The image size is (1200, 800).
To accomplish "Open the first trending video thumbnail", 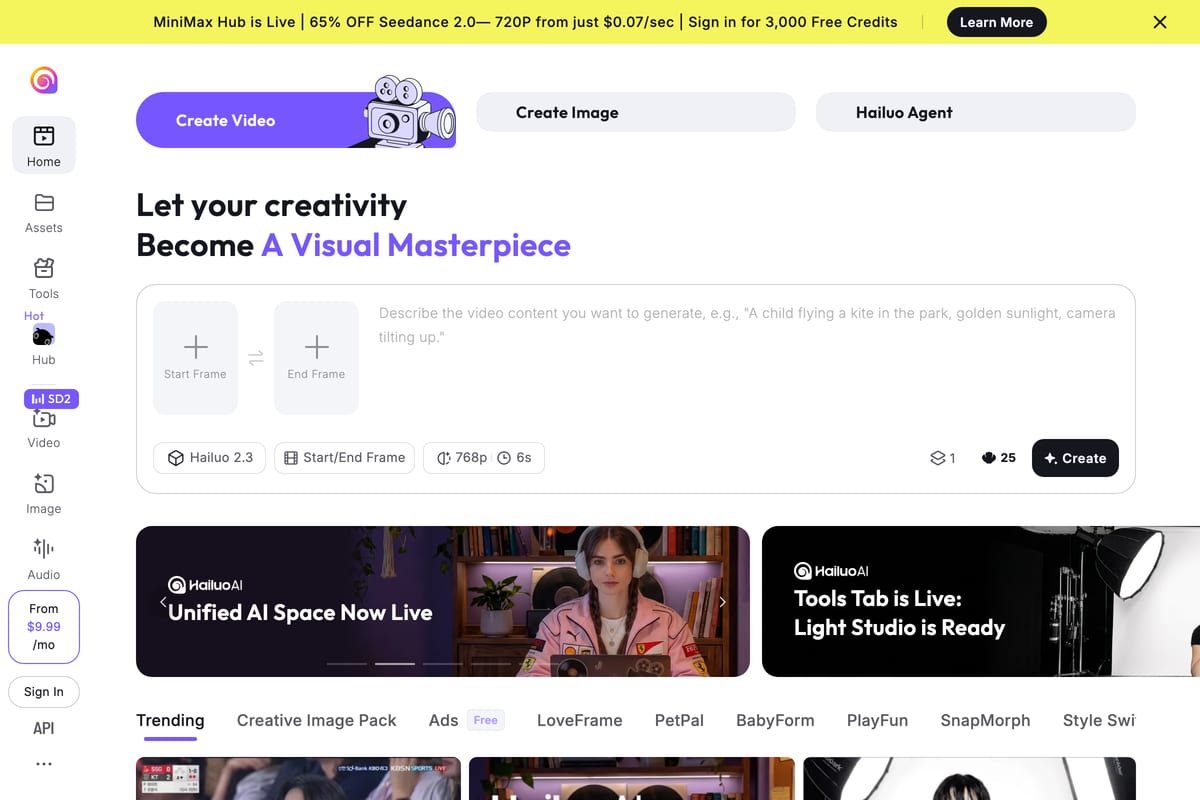I will point(298,778).
